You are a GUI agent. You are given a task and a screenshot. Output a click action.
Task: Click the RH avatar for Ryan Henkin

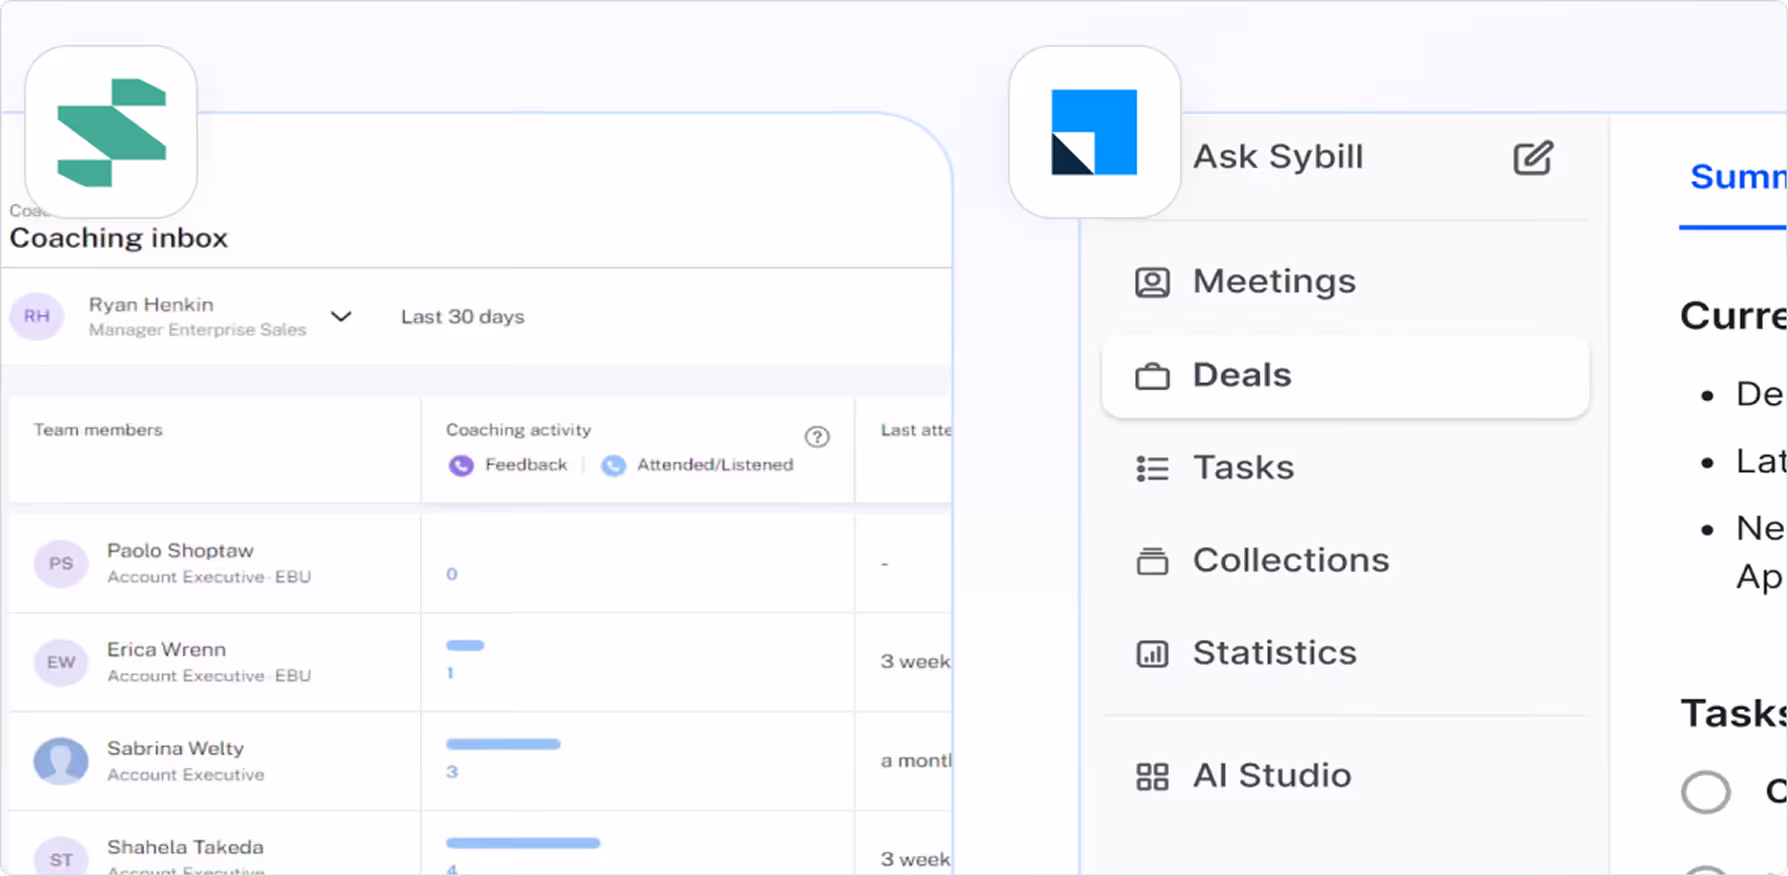point(37,316)
